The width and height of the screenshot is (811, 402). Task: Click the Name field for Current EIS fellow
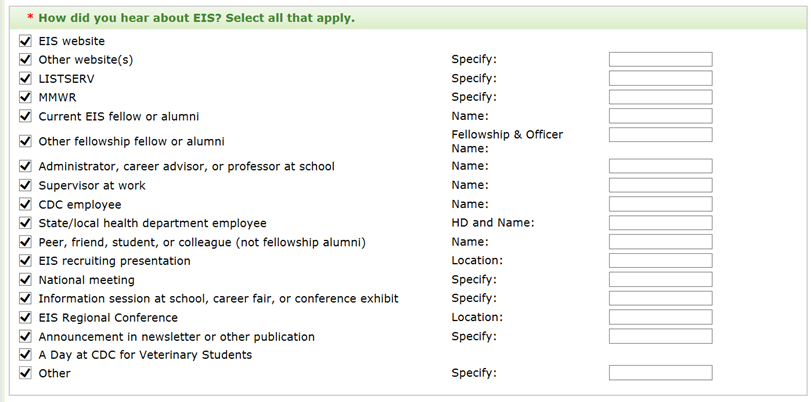pyautogui.click(x=660, y=116)
